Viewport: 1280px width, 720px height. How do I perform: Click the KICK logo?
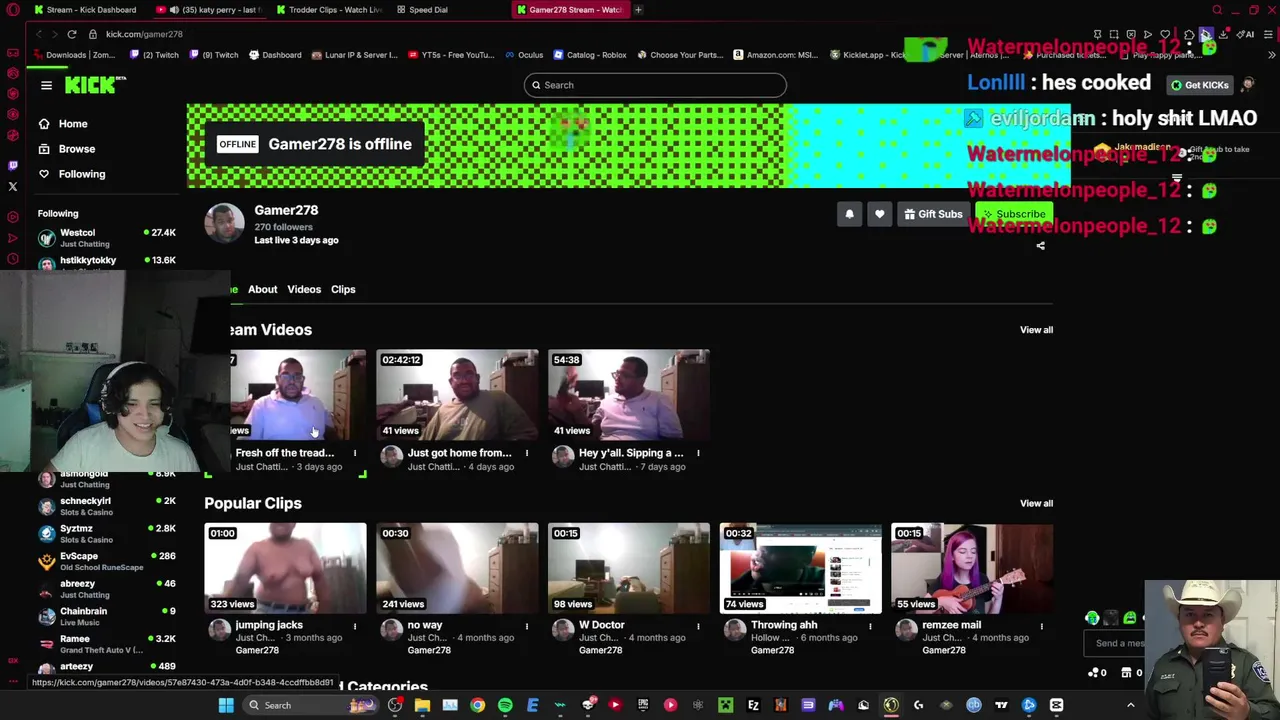[x=95, y=86]
